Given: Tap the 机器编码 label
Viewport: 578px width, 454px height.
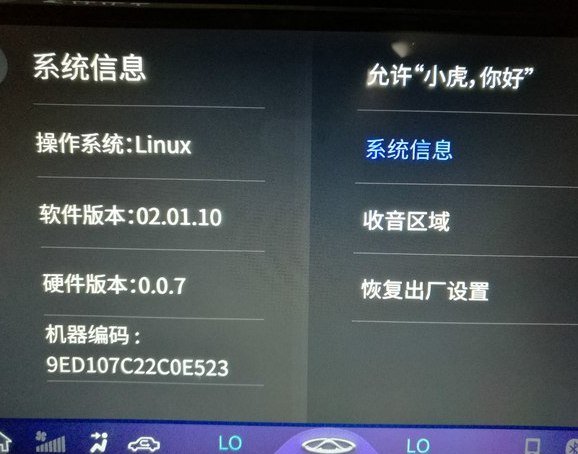Looking at the screenshot, I should pos(93,335).
